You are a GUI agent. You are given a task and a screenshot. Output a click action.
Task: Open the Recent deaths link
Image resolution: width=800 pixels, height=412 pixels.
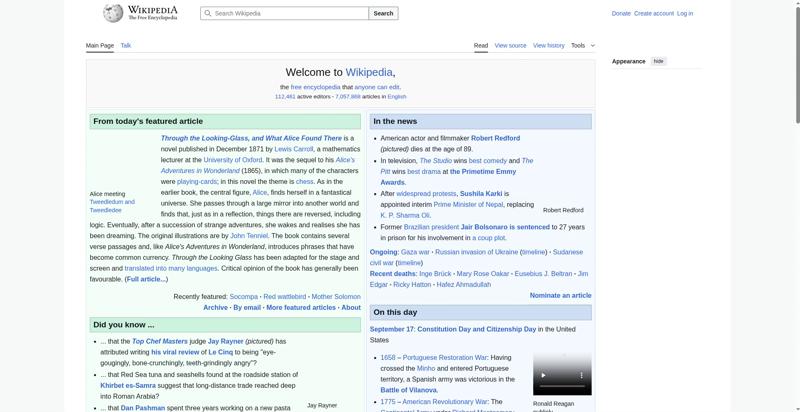click(392, 274)
